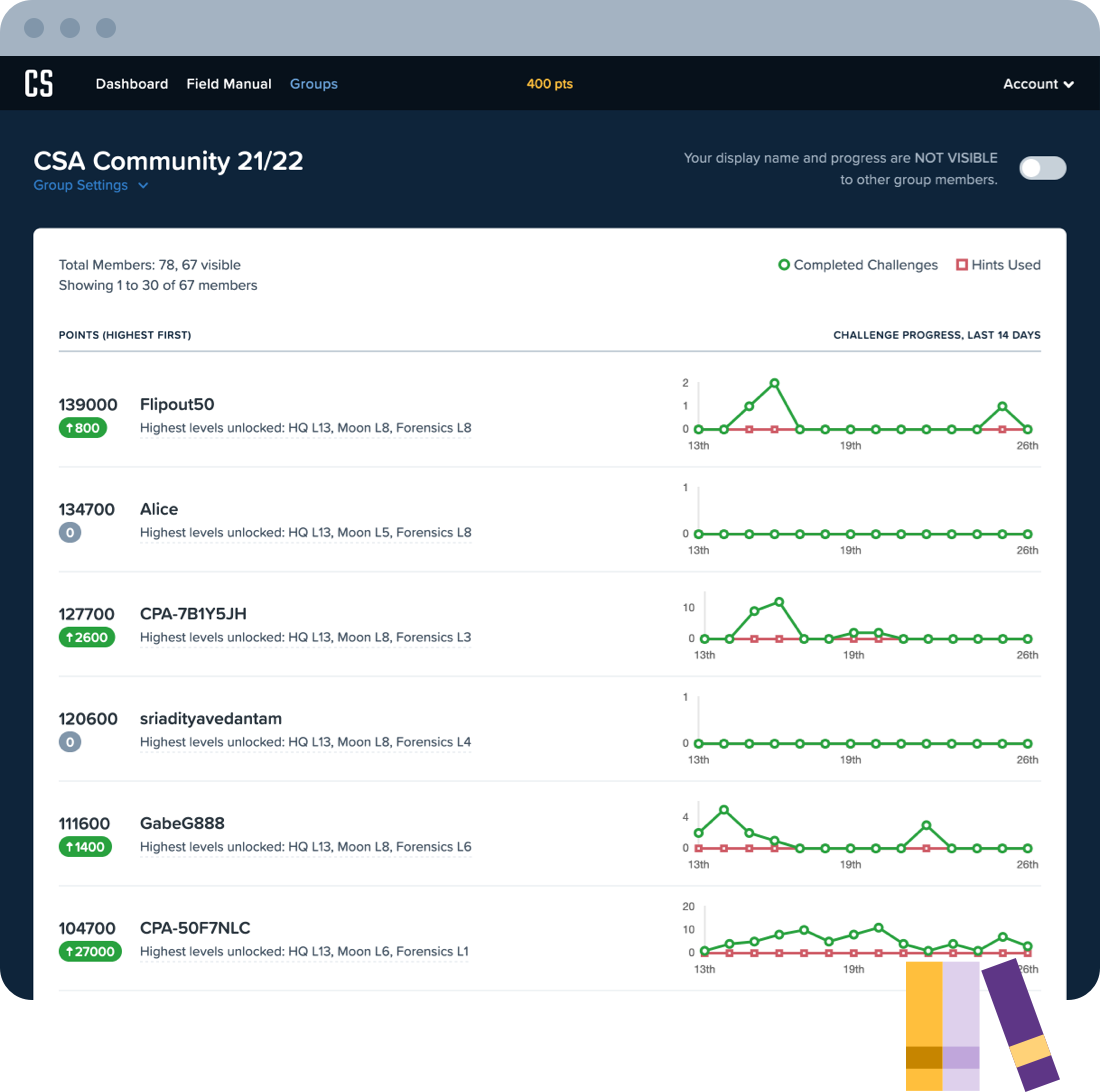Click the green Completed Challenges legend icon
Screen dimensions: 1100x1092
coord(783,265)
